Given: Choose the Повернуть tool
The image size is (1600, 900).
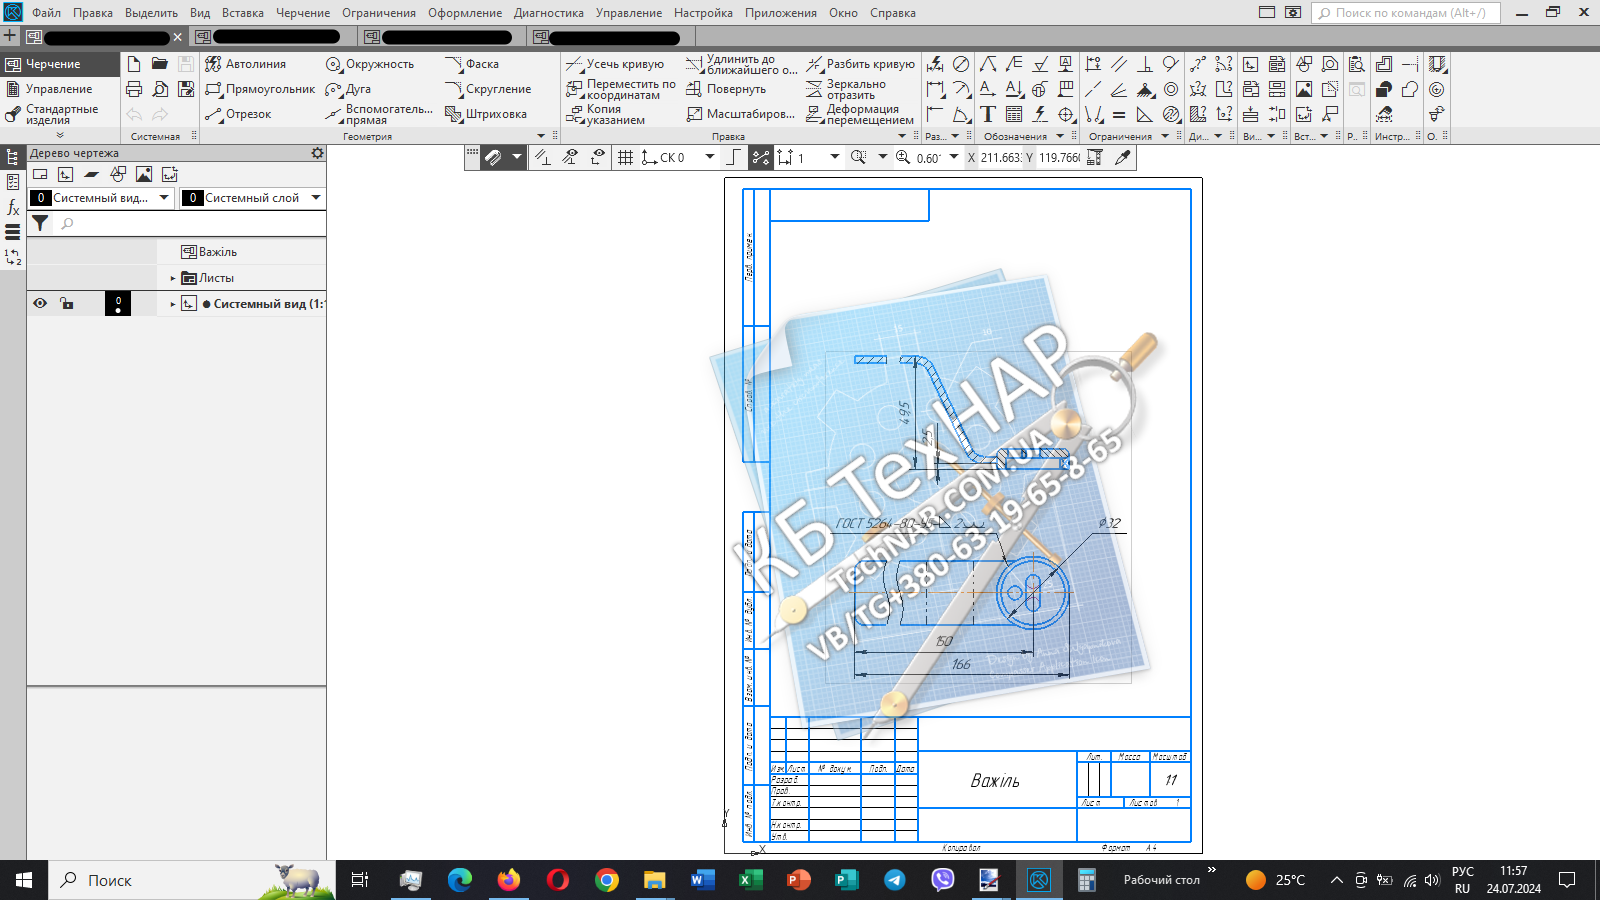Looking at the screenshot, I should tap(726, 89).
